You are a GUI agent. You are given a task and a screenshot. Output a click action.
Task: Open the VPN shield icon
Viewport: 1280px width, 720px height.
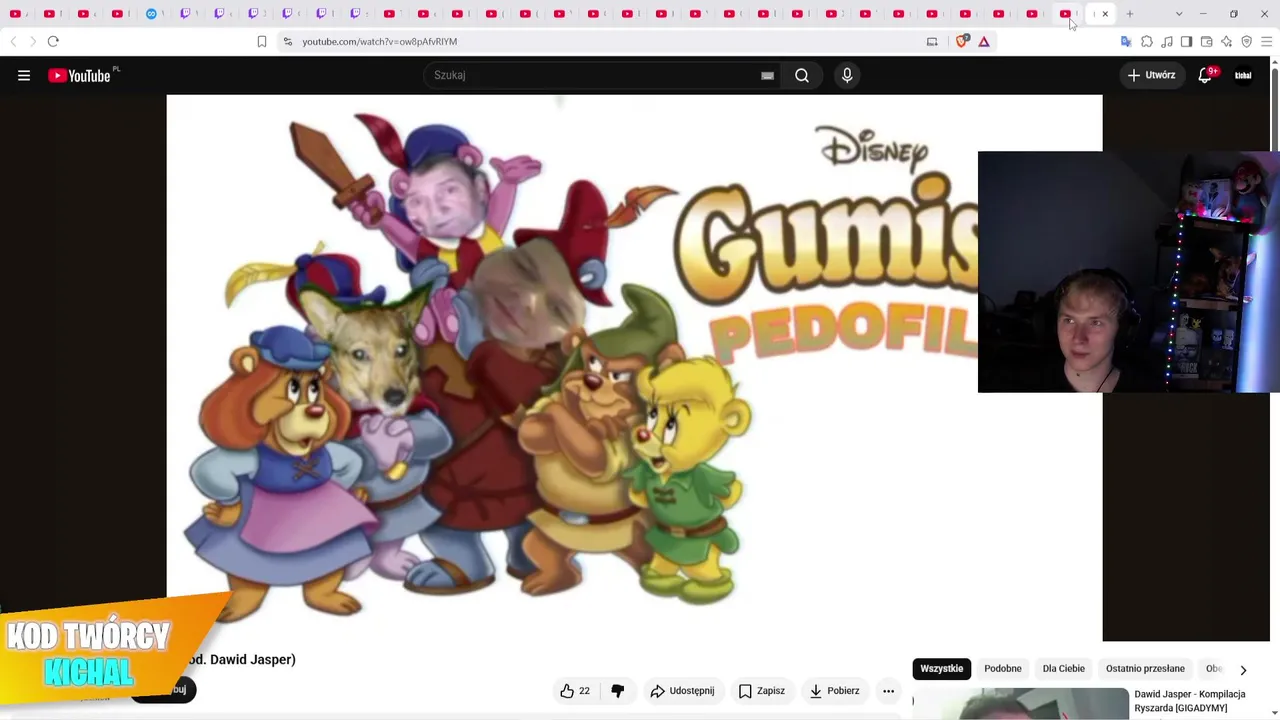pos(1246,41)
